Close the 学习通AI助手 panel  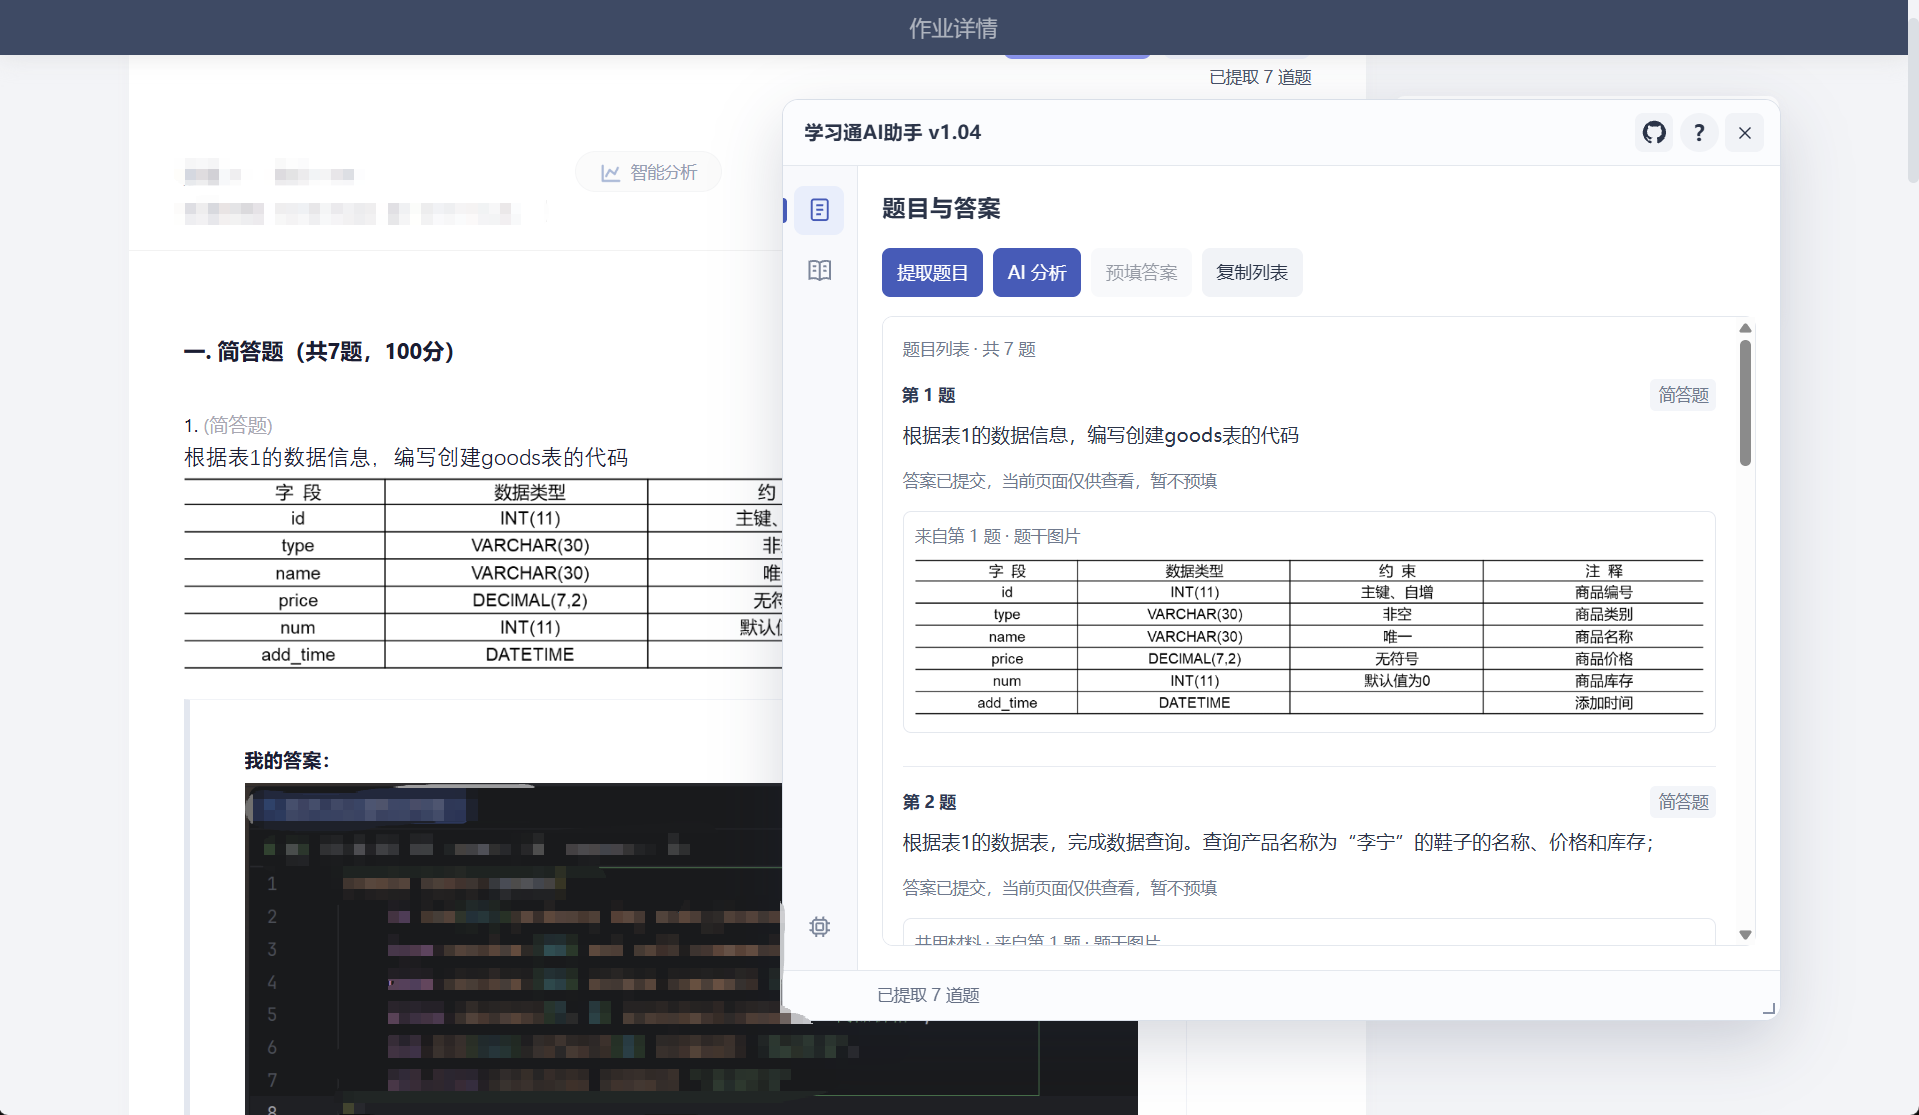[x=1744, y=132]
